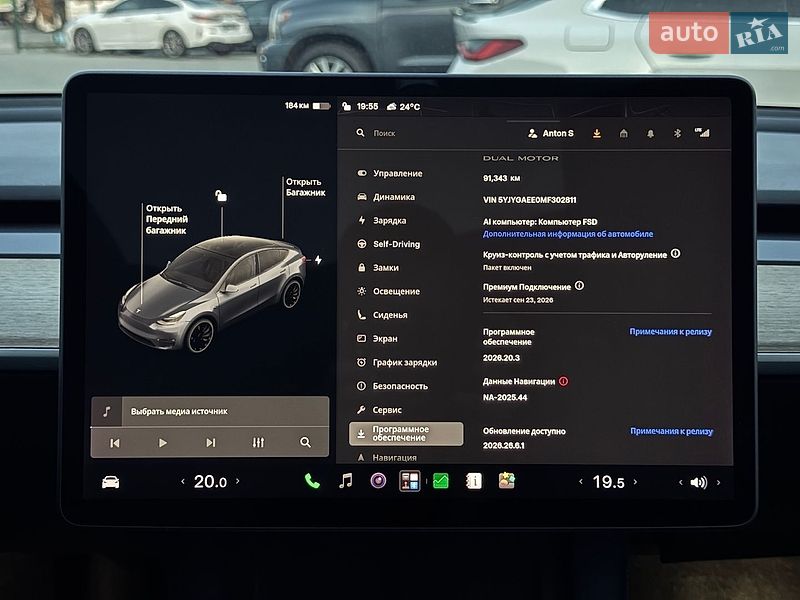Open the Динамика menu item

point(386,197)
